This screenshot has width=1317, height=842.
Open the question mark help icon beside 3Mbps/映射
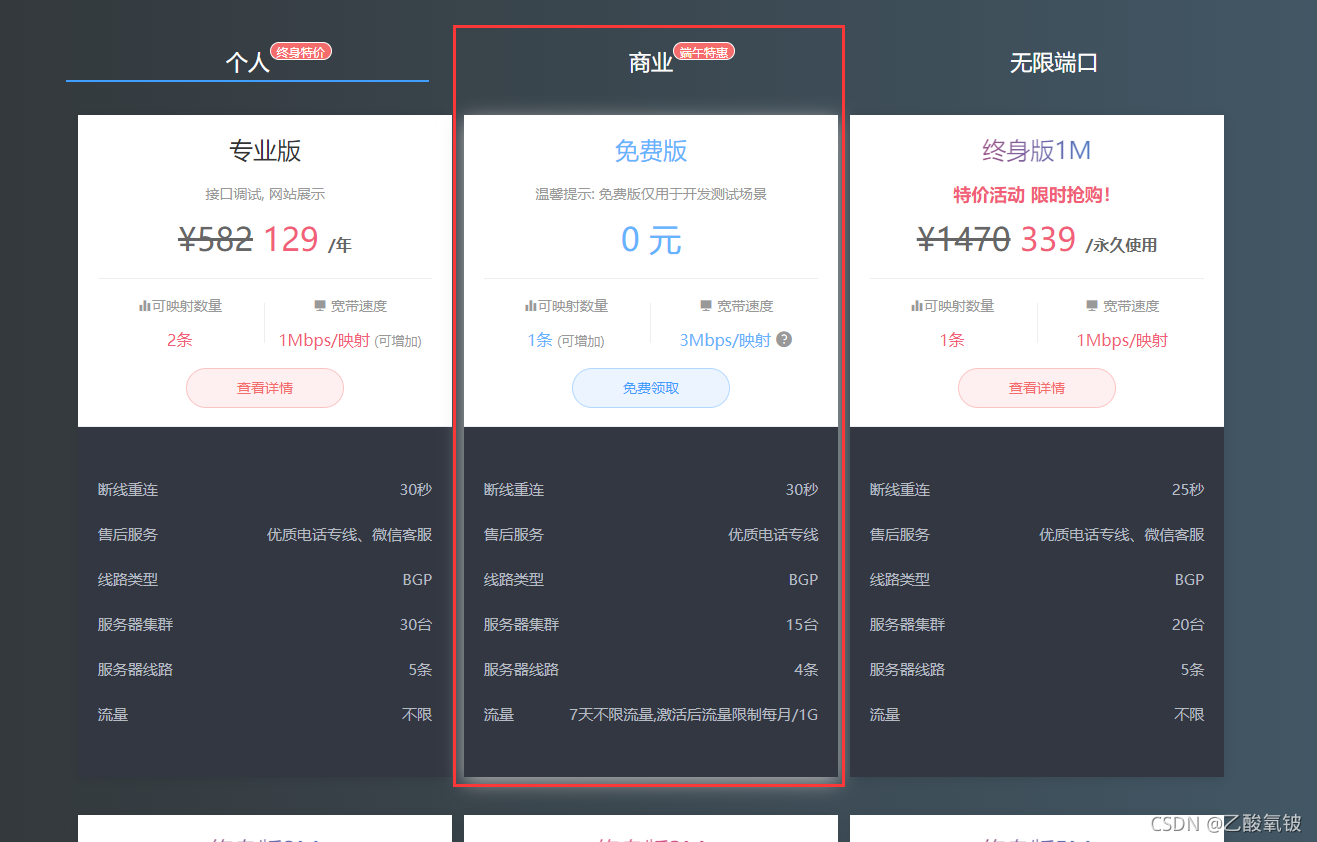tap(783, 339)
